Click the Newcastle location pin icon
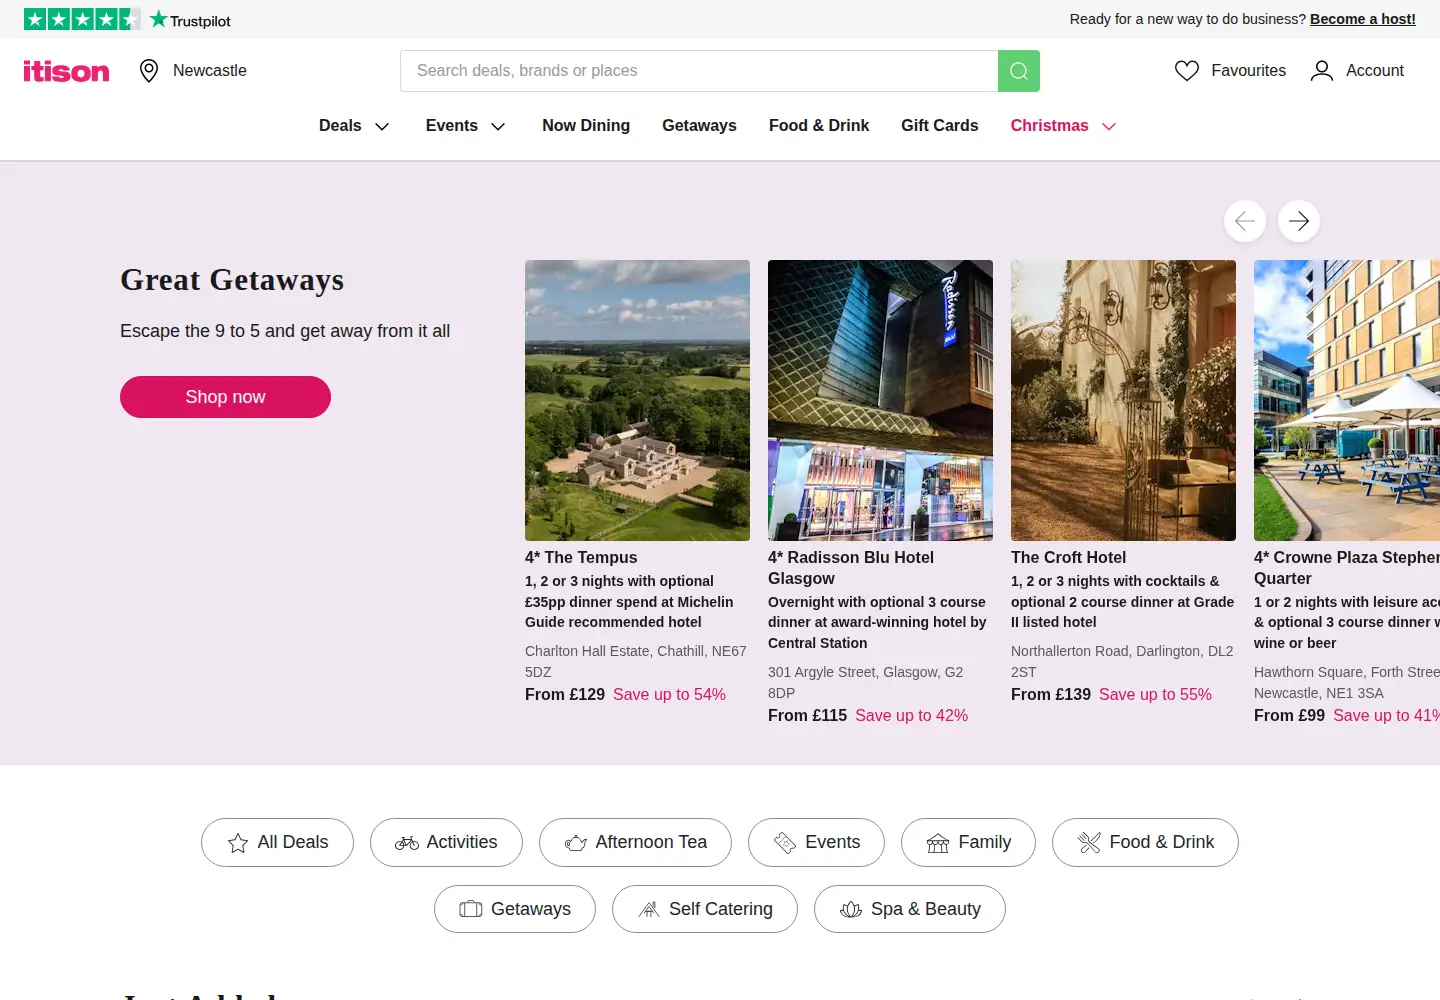 click(149, 71)
